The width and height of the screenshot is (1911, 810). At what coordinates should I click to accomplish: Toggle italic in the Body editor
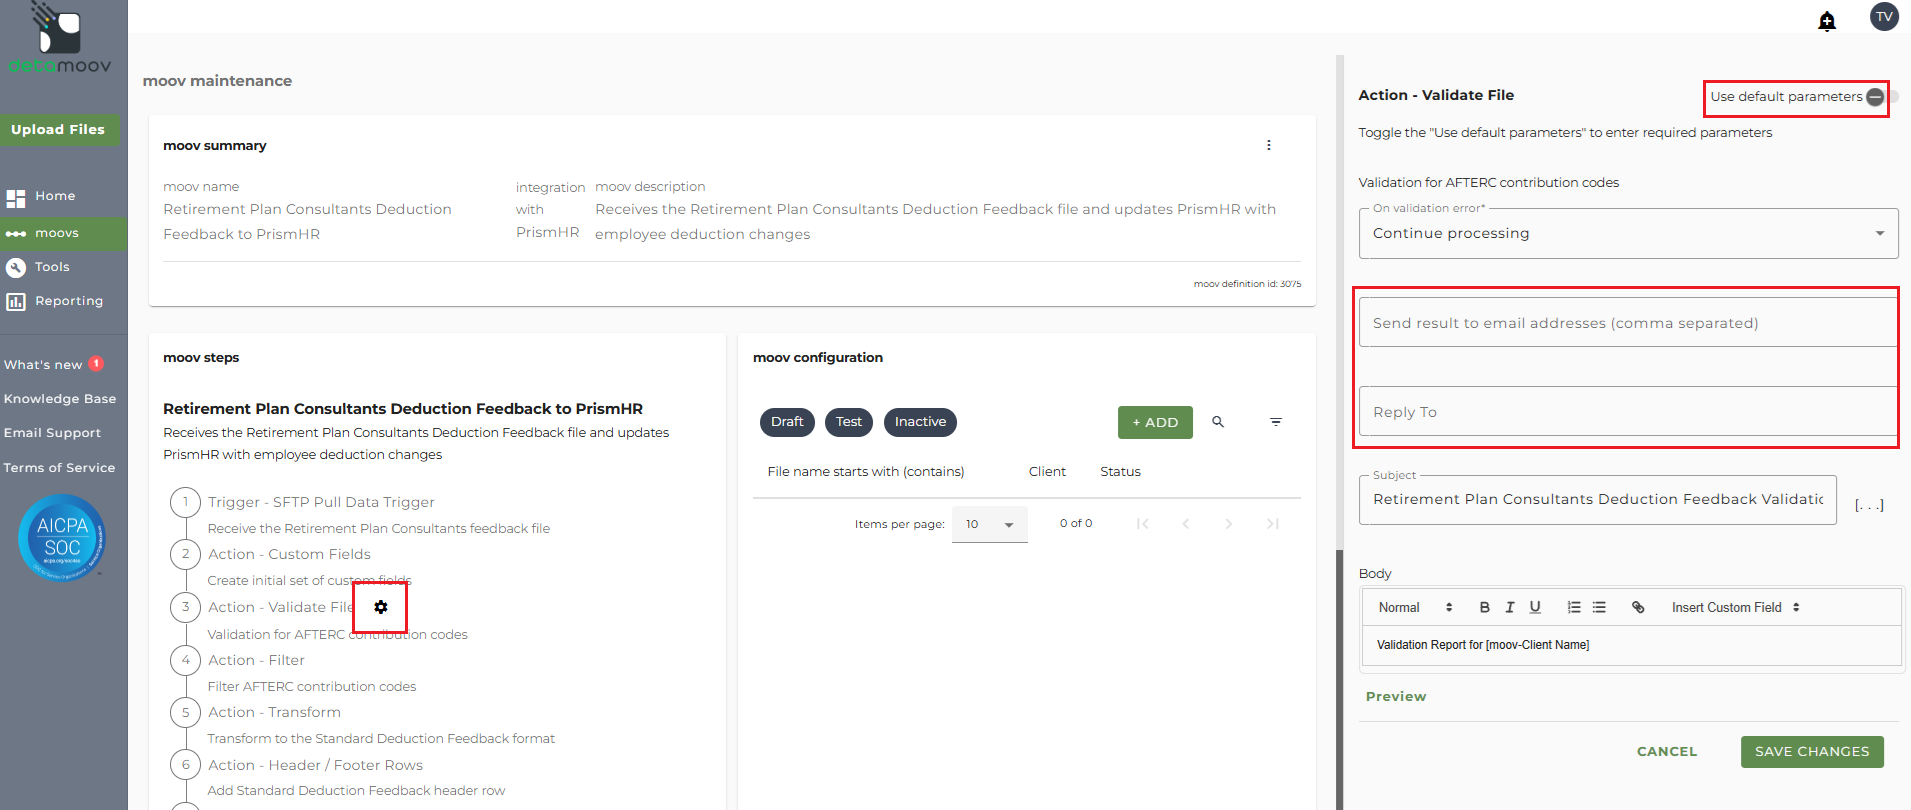[1510, 607]
